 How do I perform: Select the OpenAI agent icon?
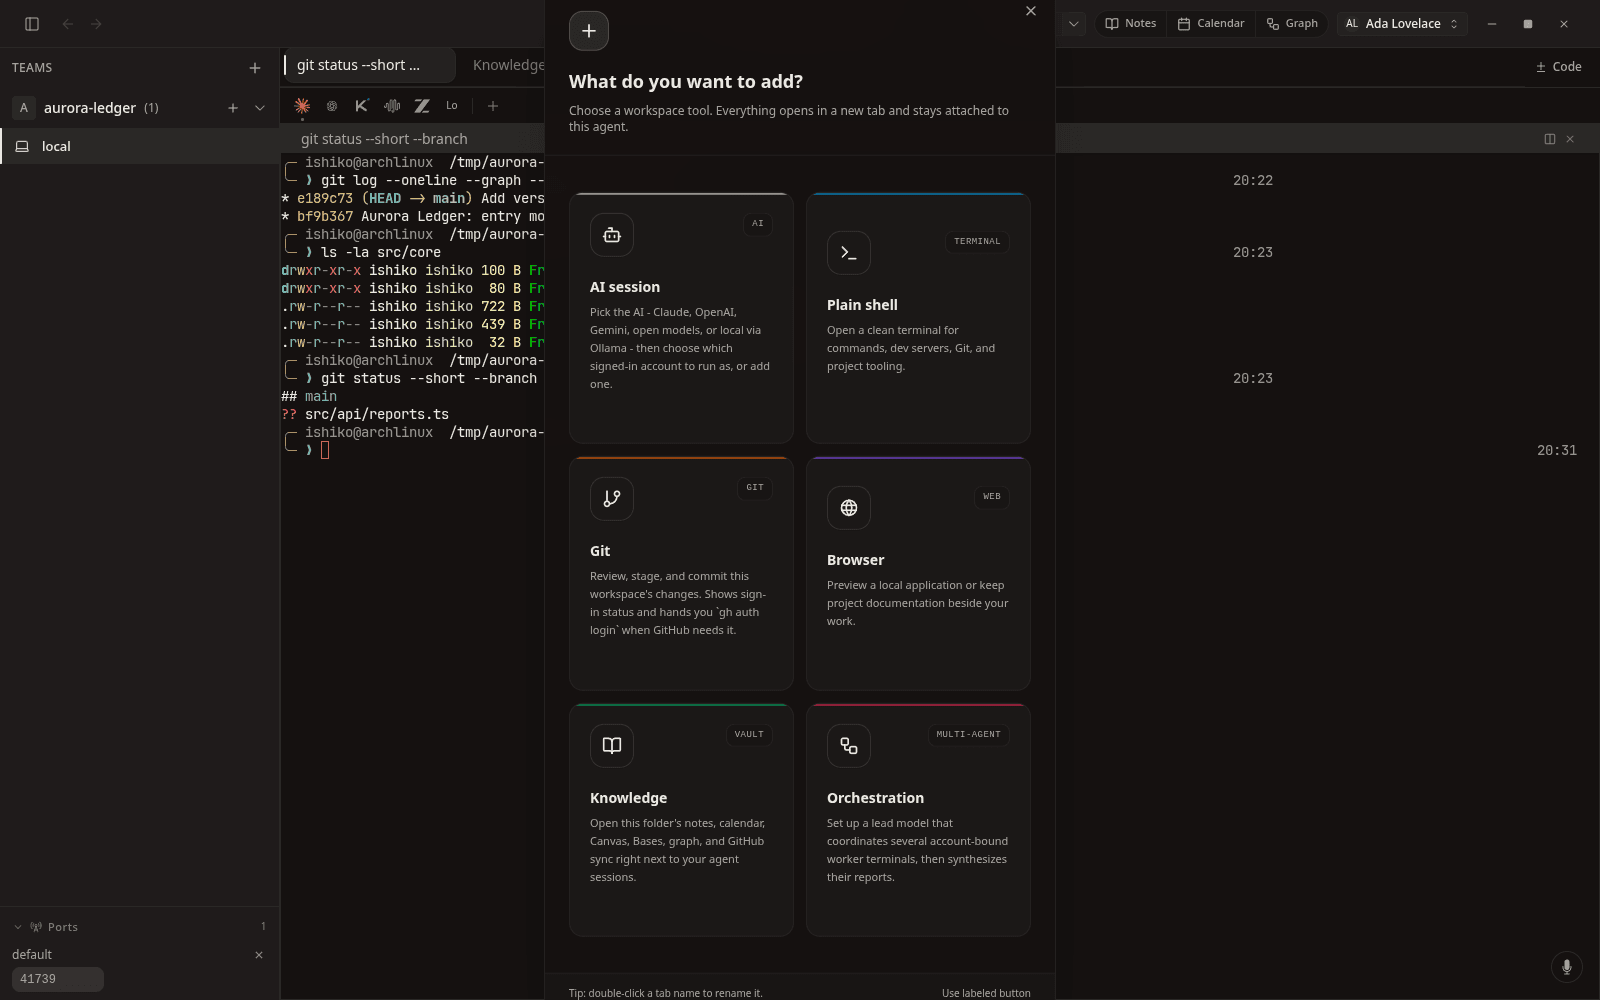pos(332,106)
